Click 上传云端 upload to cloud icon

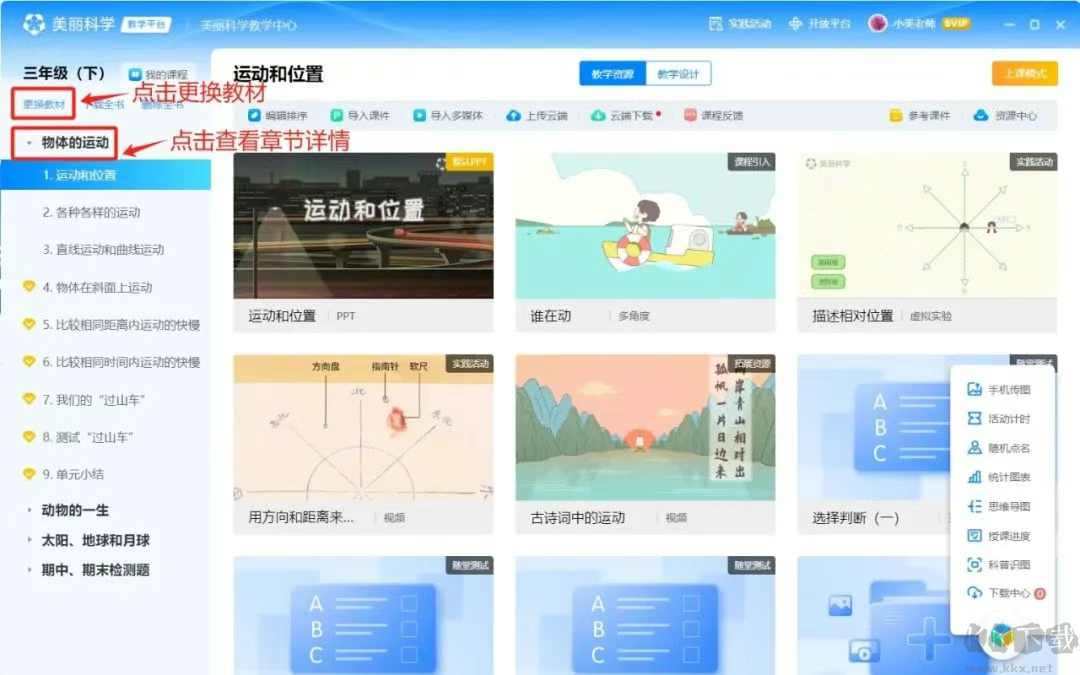point(514,115)
